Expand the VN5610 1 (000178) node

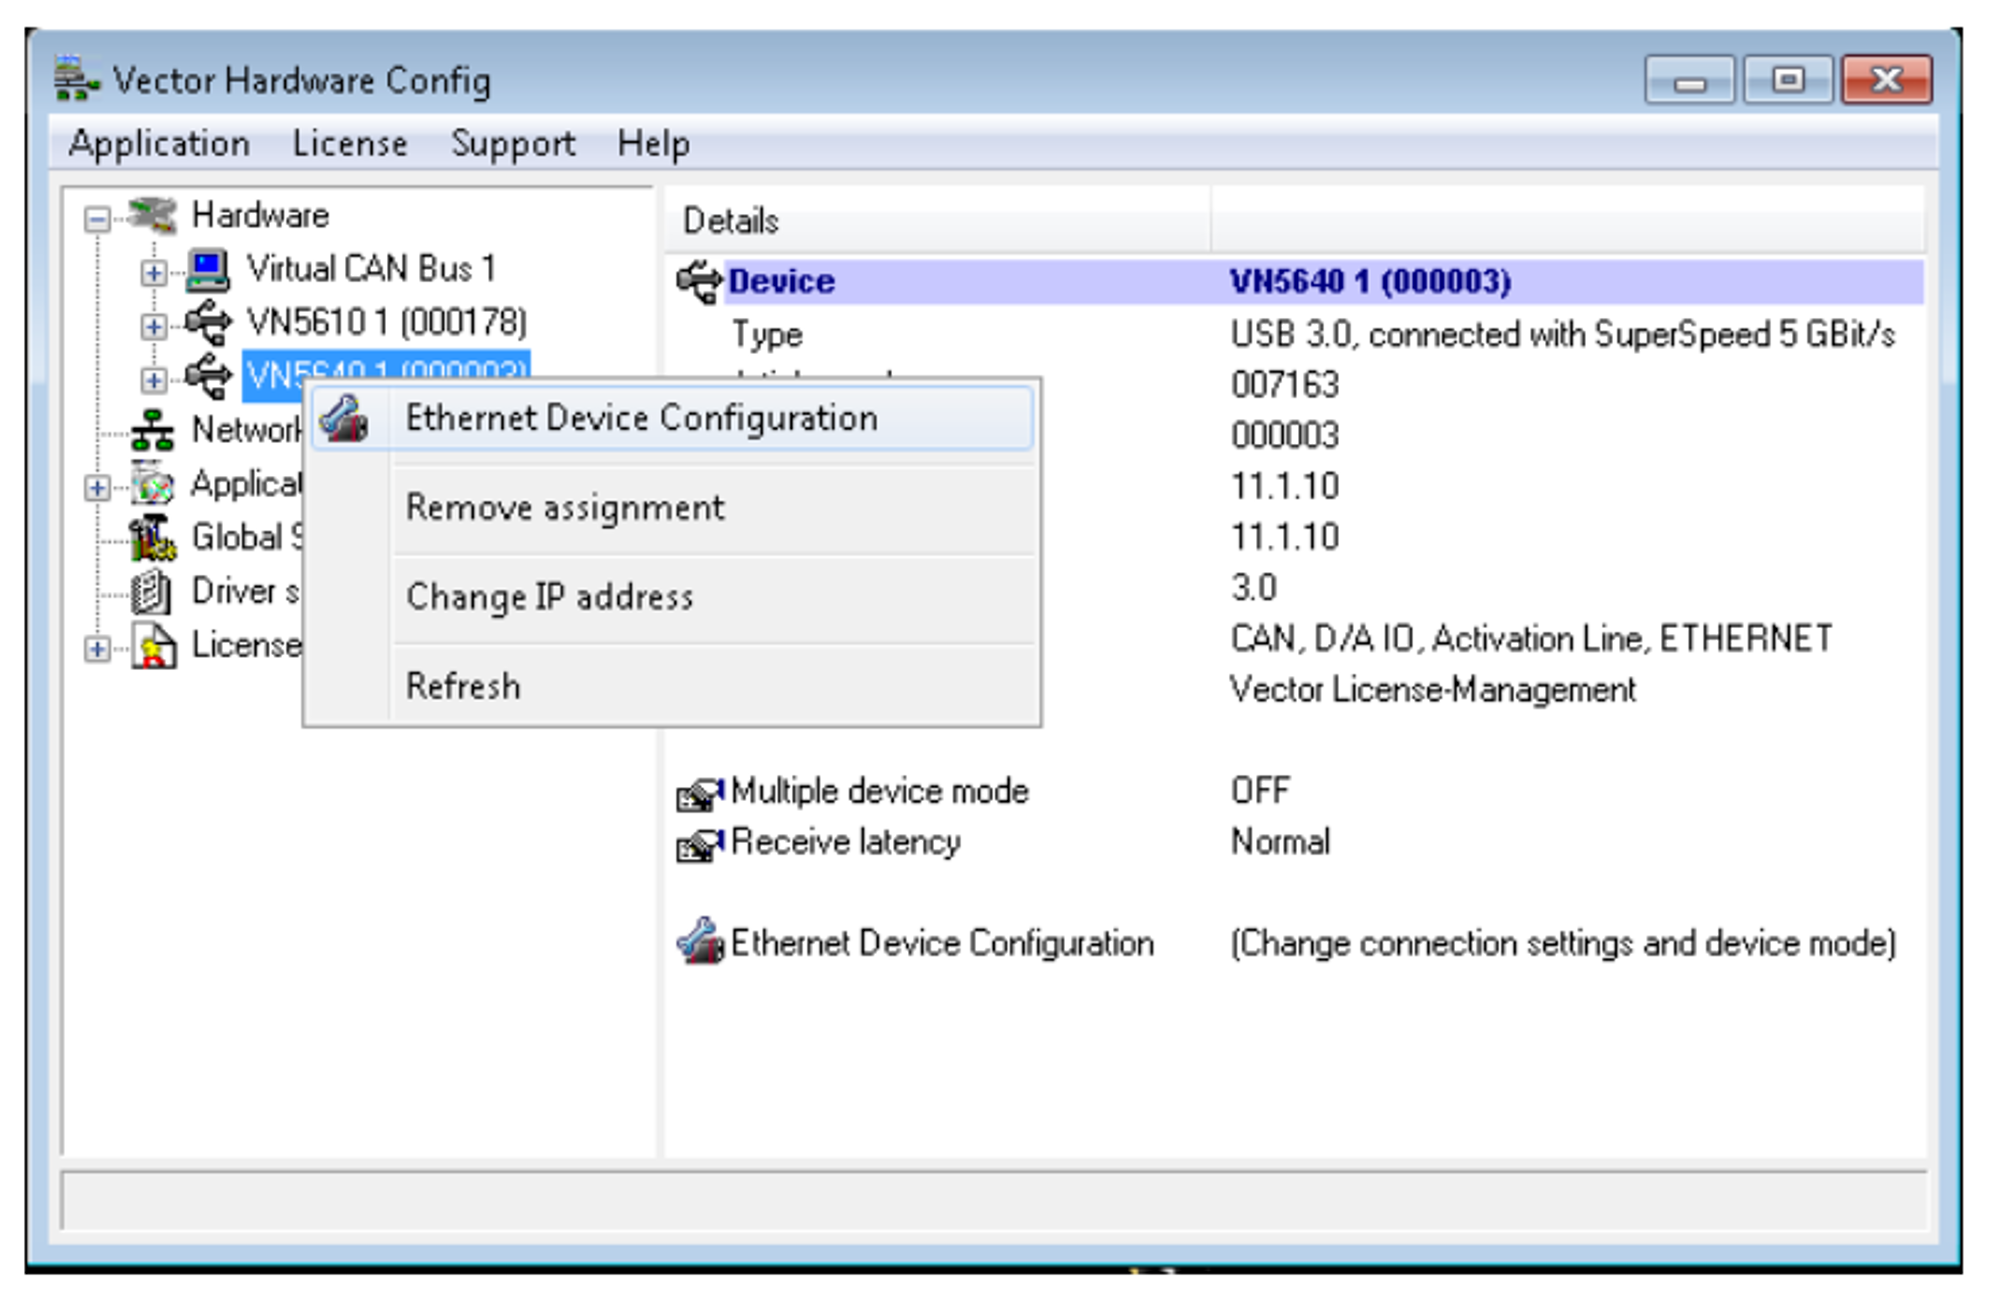click(153, 326)
